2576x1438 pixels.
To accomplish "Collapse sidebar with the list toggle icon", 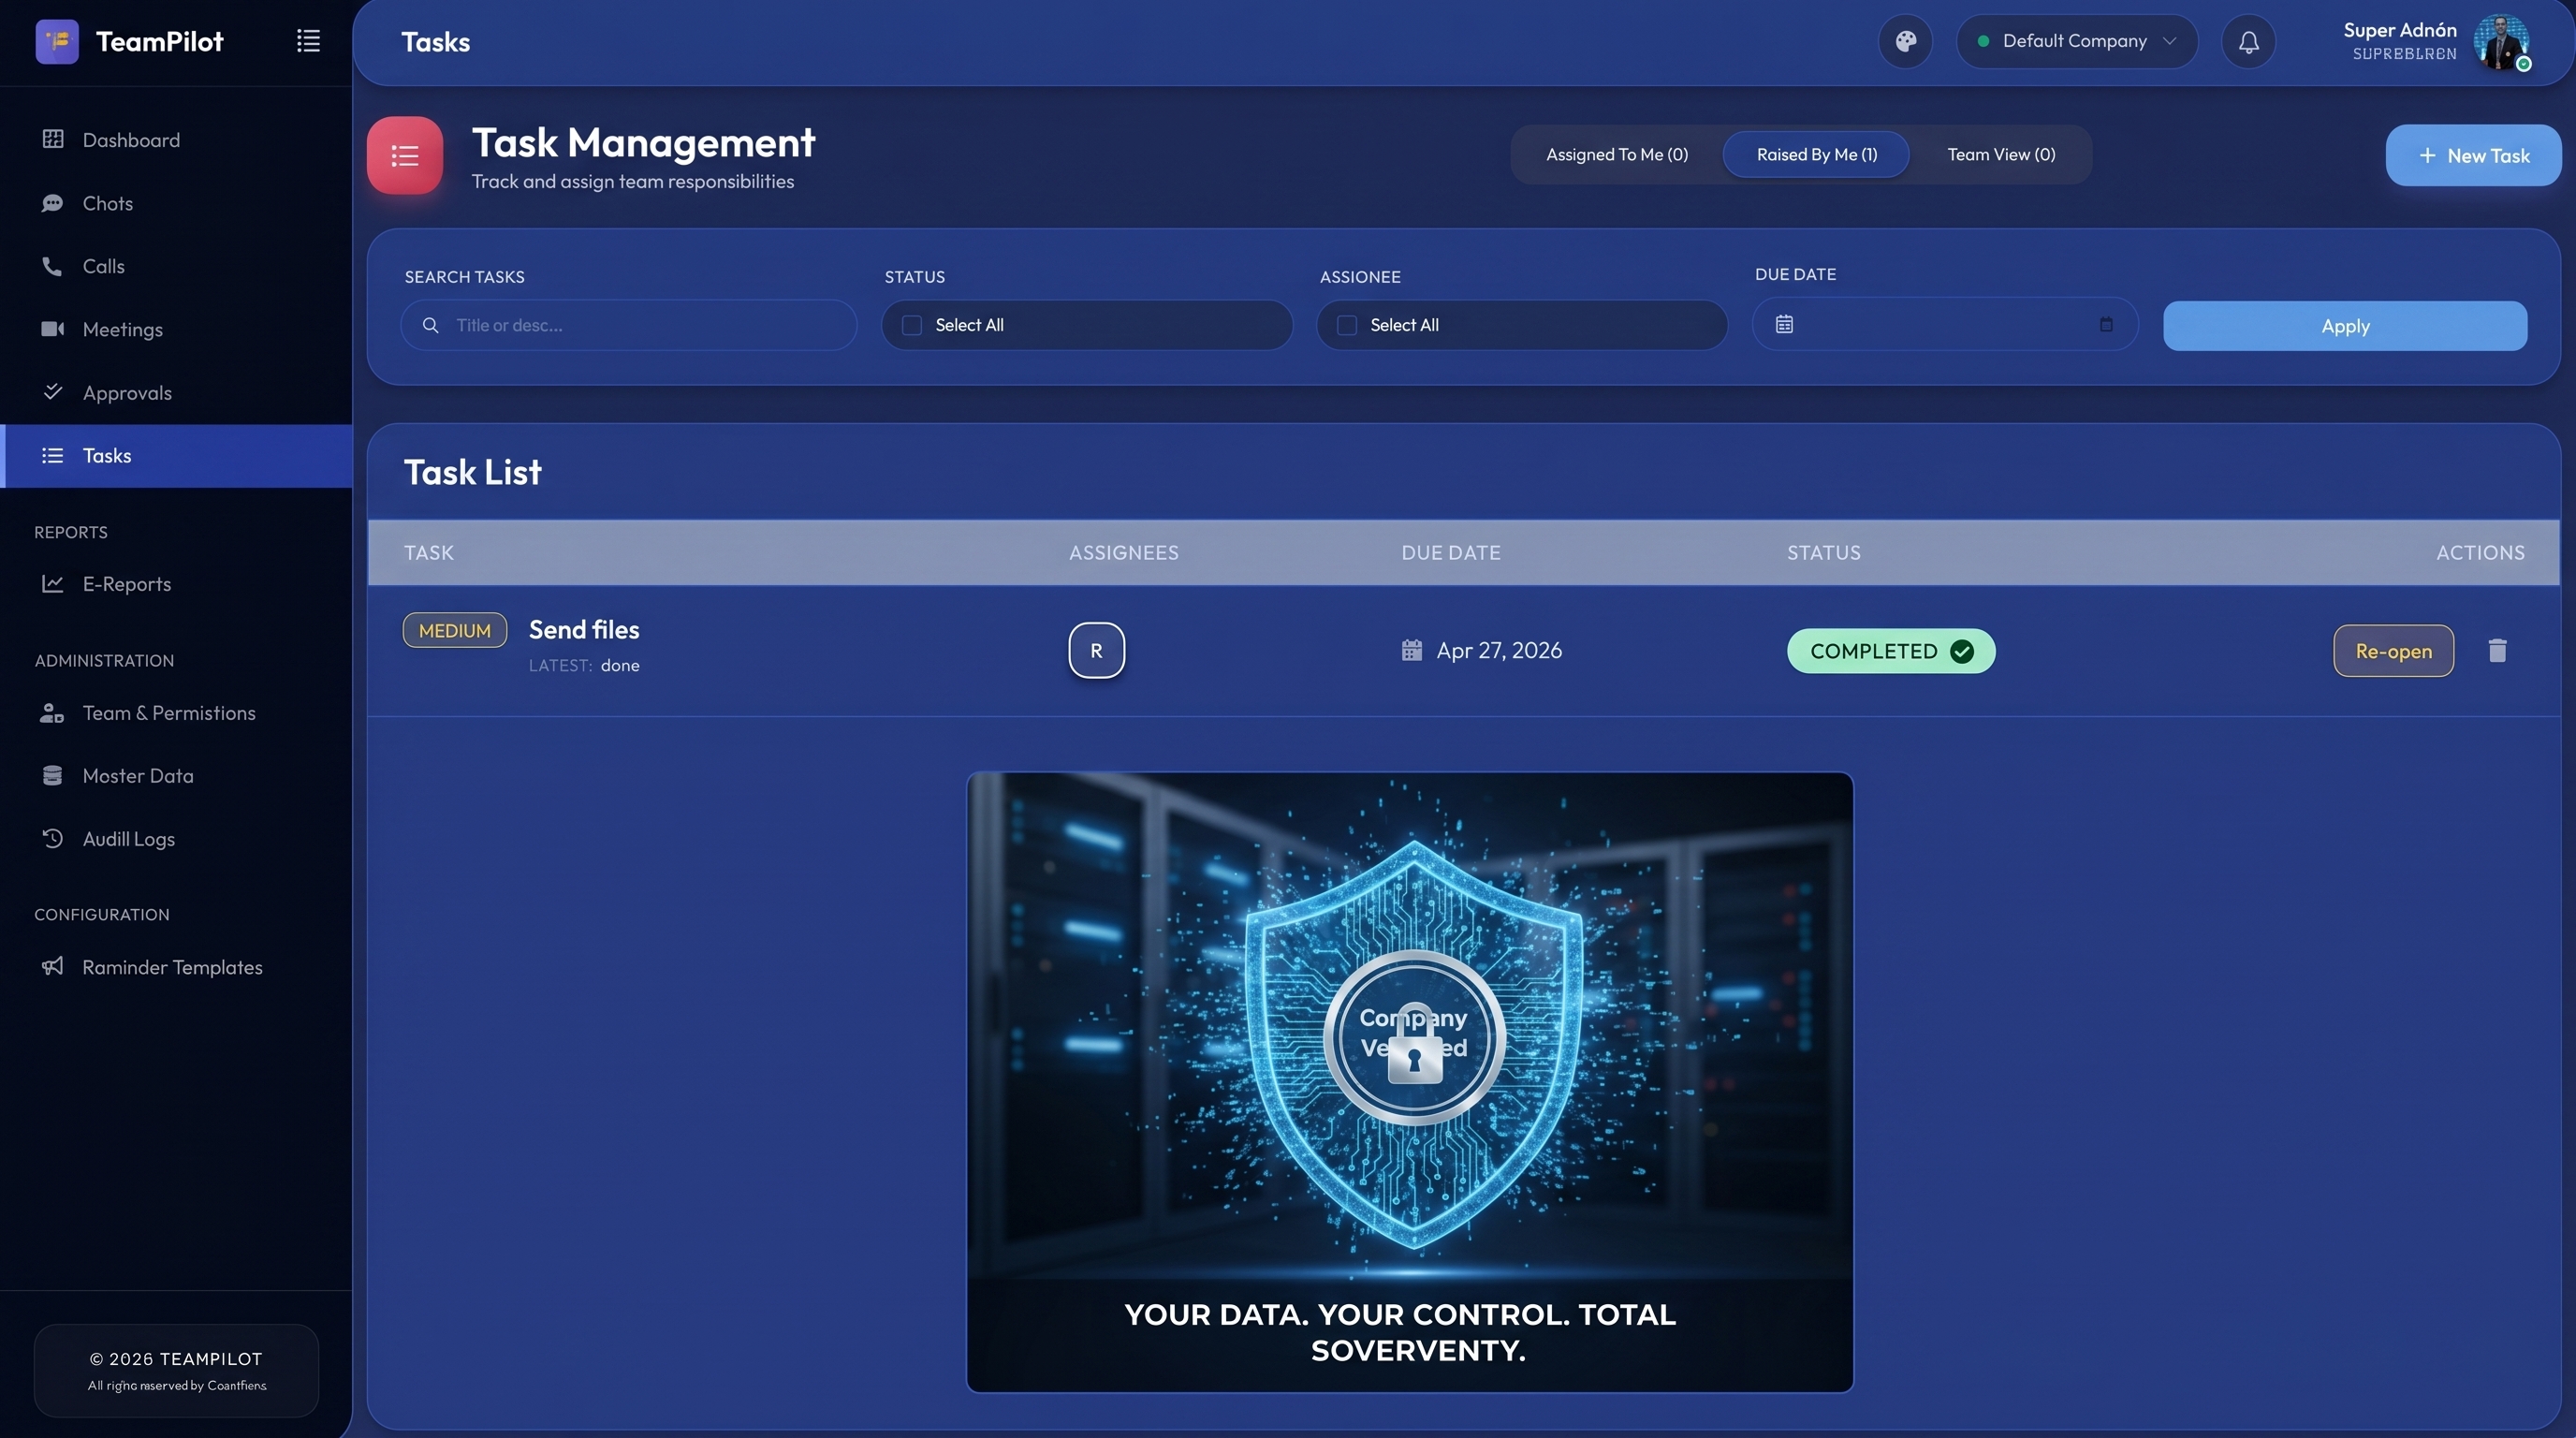I will click(x=308, y=41).
